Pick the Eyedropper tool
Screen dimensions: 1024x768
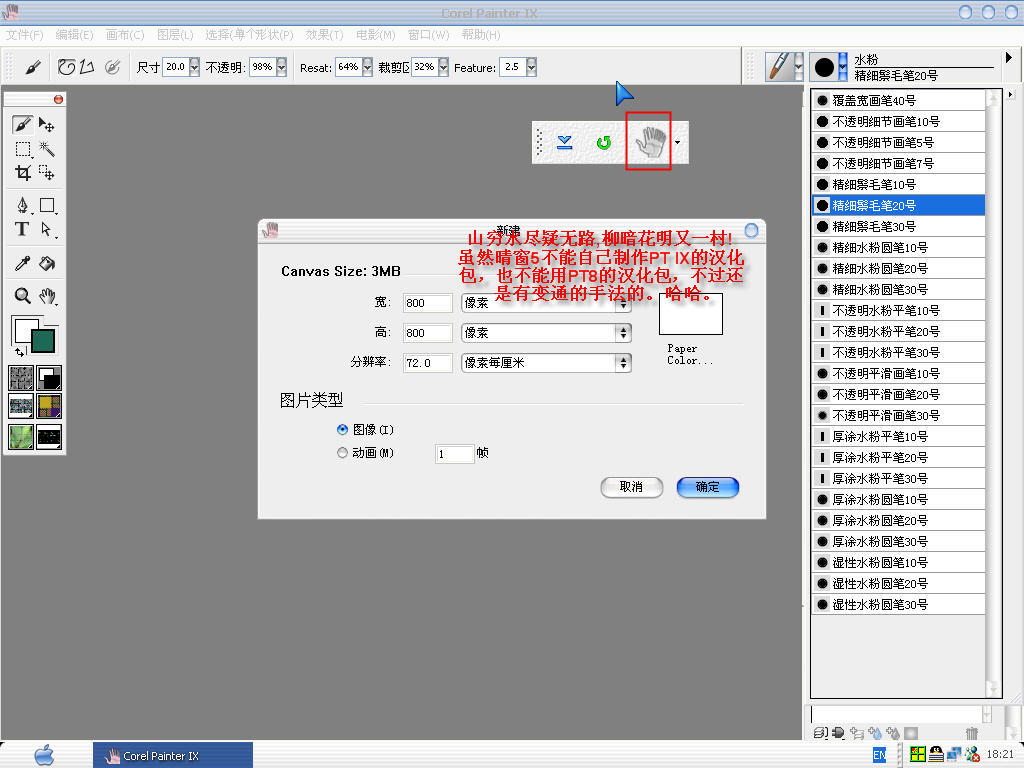coord(22,263)
